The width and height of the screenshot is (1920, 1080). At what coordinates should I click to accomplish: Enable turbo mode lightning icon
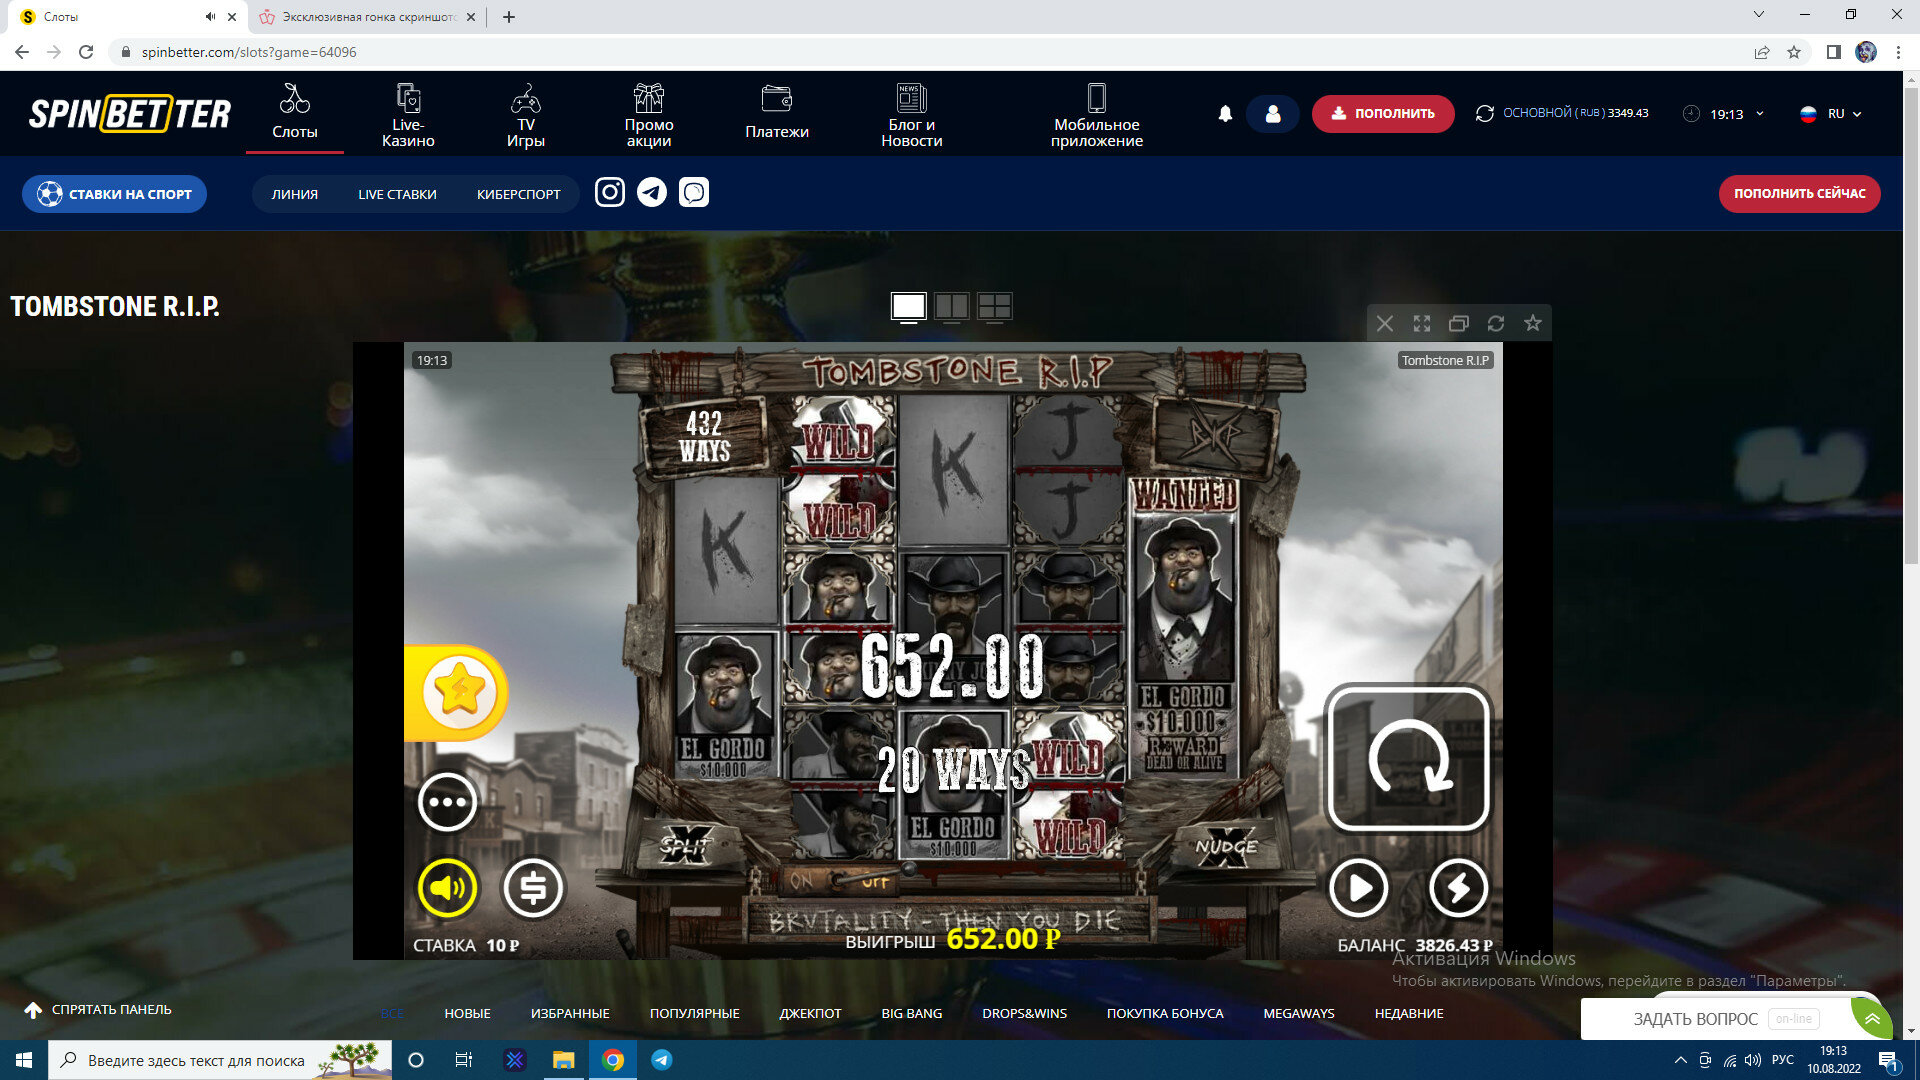1458,887
